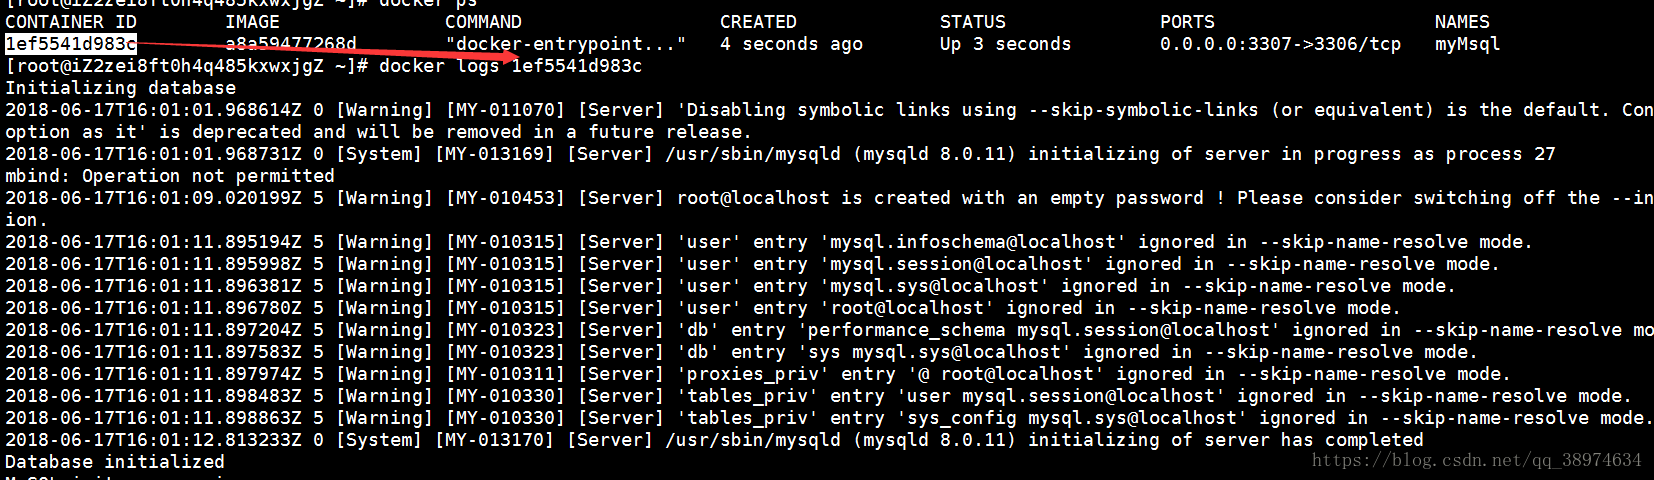Click the CREATED column header
Screen dimensions: 1654x480
758,22
